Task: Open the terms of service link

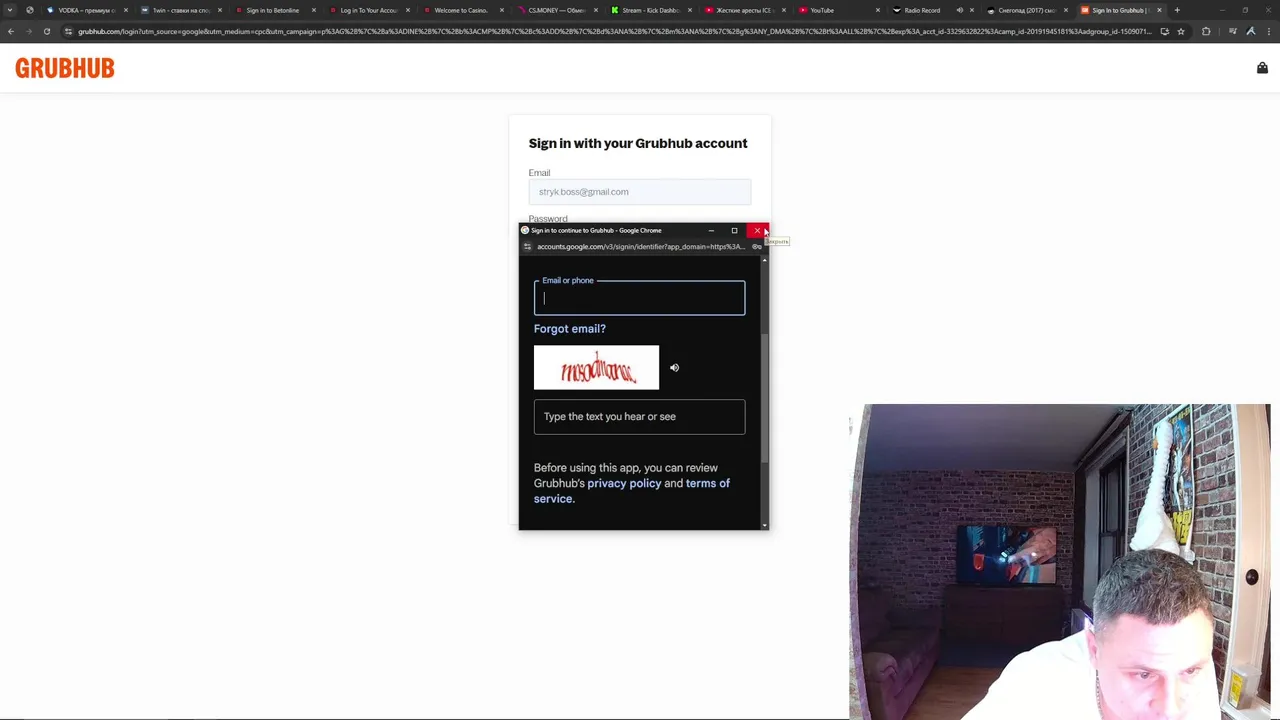Action: pyautogui.click(x=632, y=491)
